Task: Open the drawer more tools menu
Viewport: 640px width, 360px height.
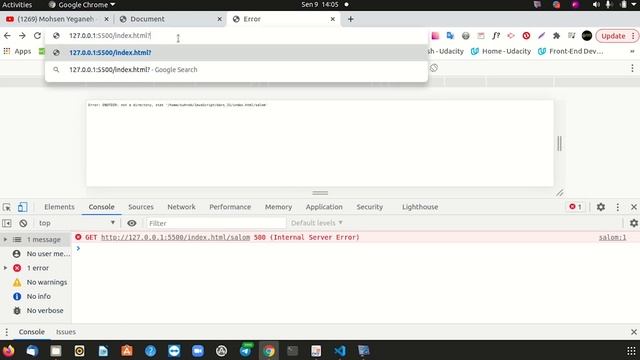Action: pos(7,332)
